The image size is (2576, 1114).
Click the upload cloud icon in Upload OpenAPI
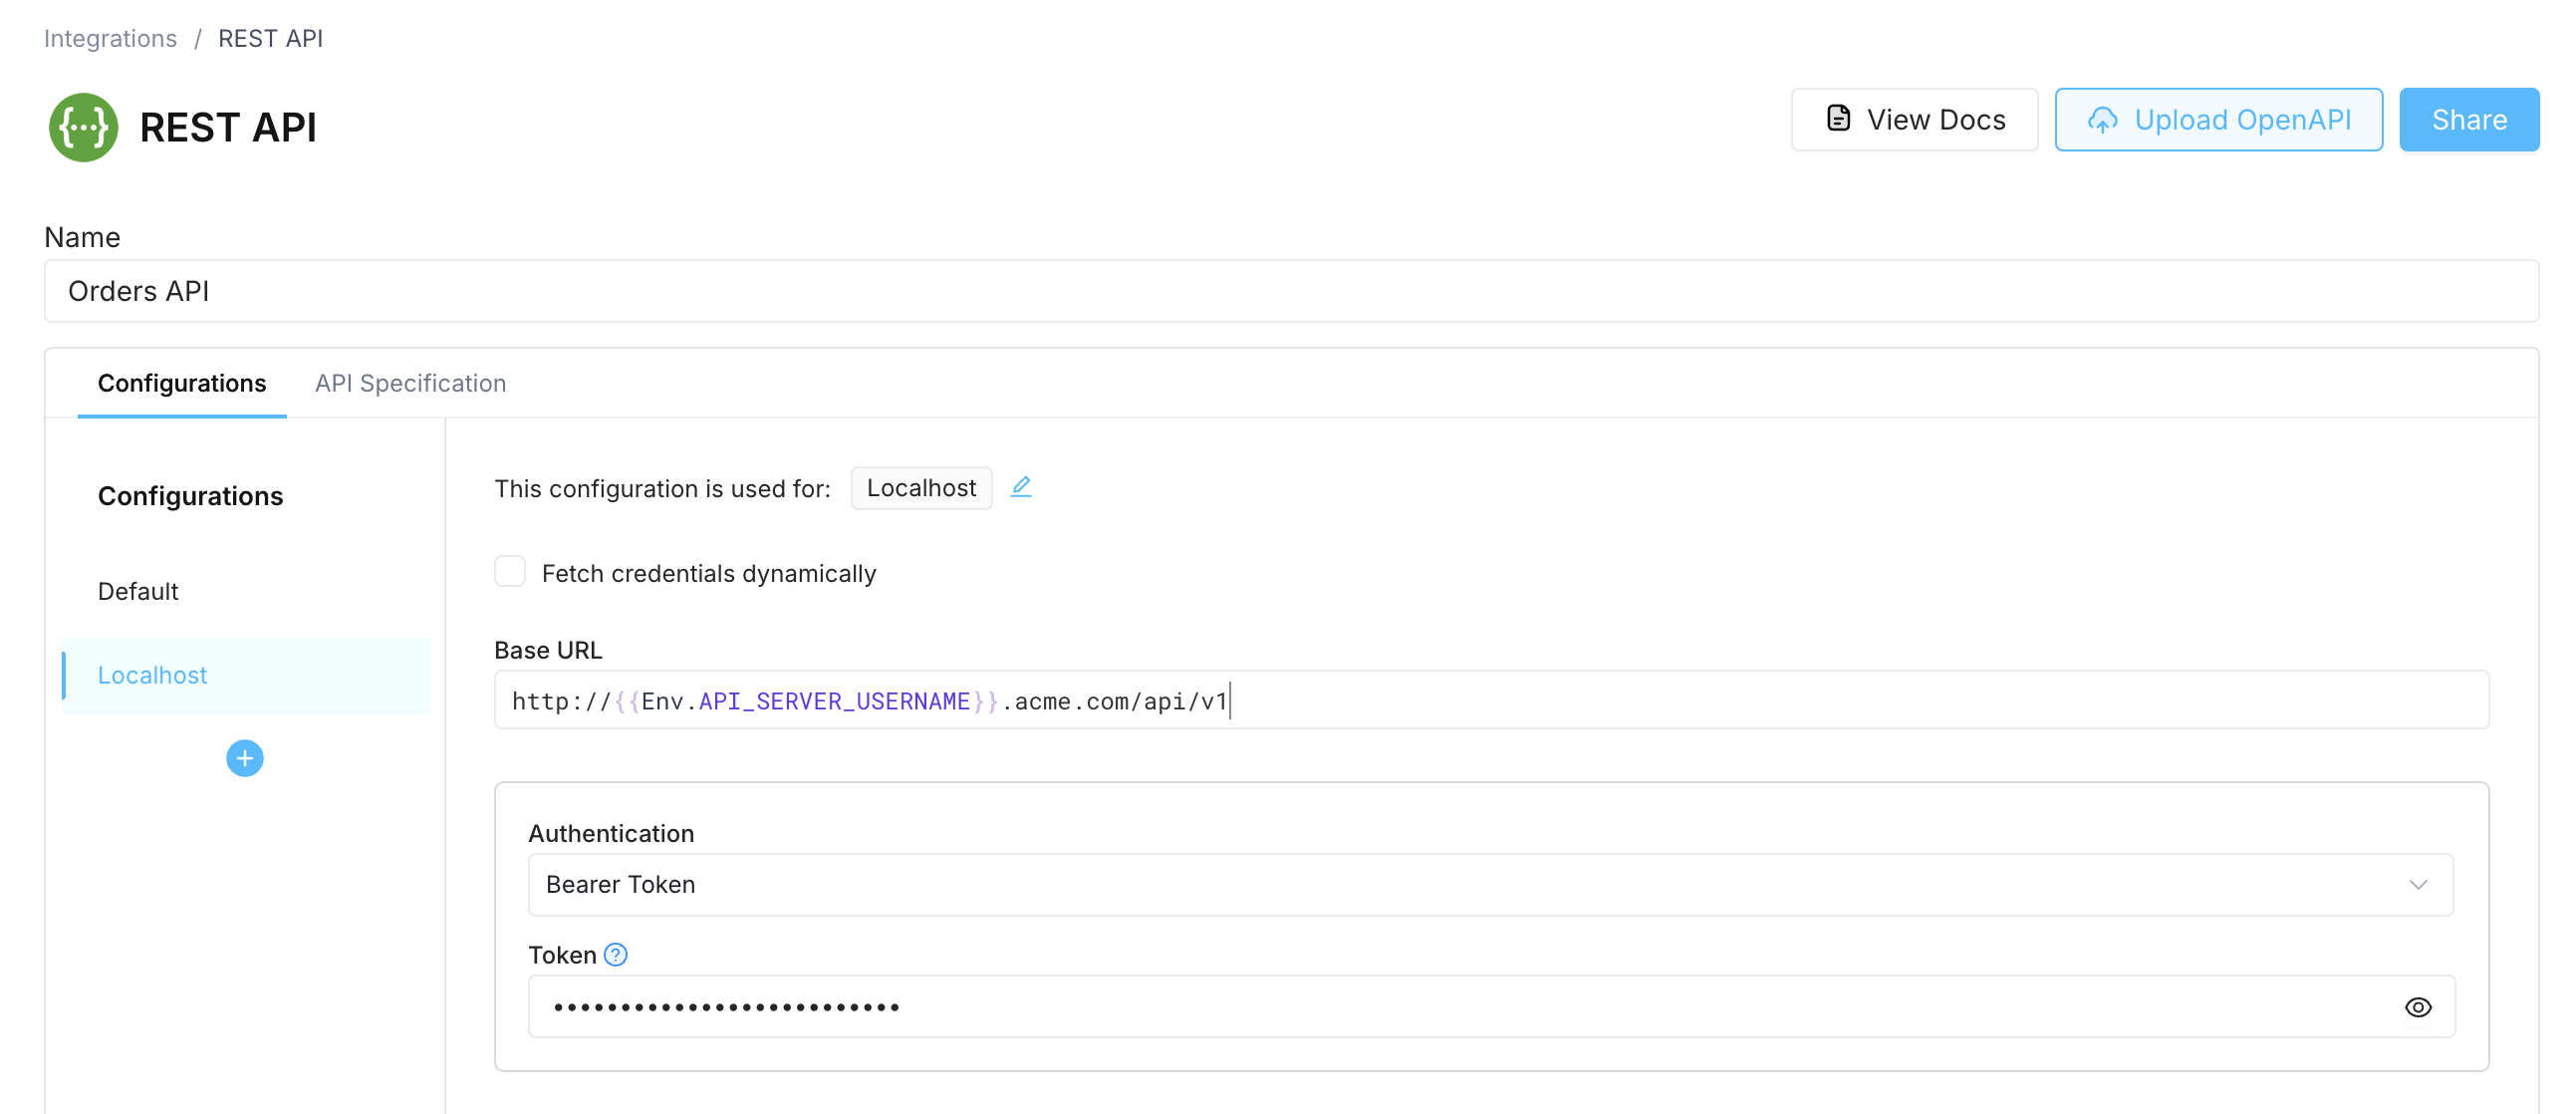(2106, 120)
